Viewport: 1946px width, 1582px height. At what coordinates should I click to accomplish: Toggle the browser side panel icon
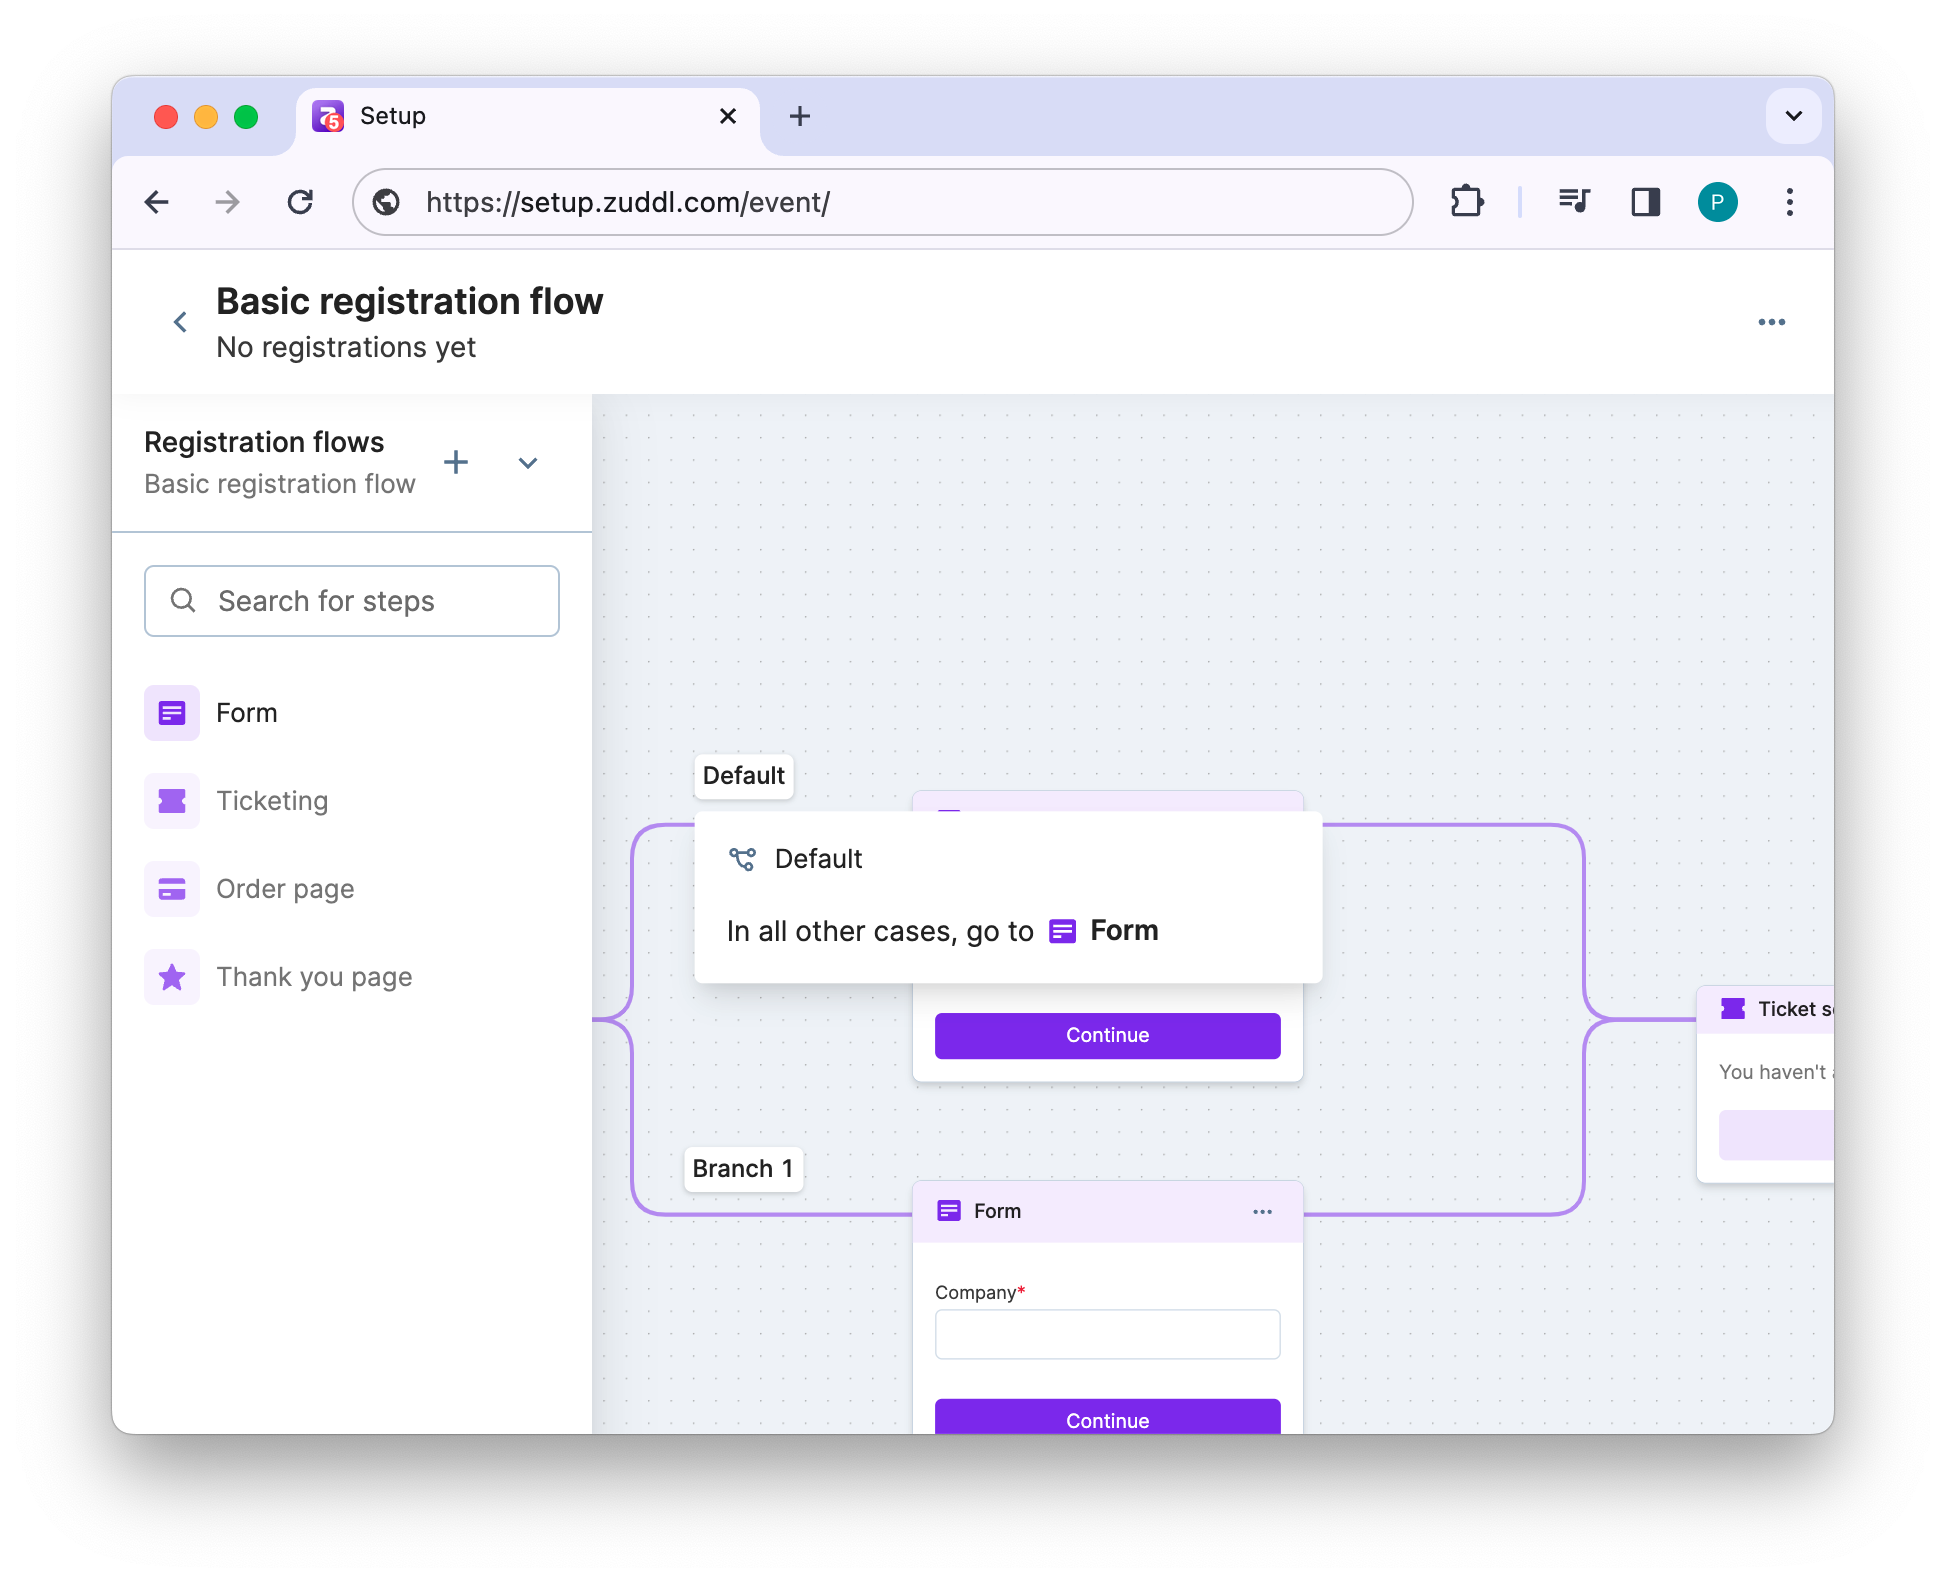coord(1645,202)
